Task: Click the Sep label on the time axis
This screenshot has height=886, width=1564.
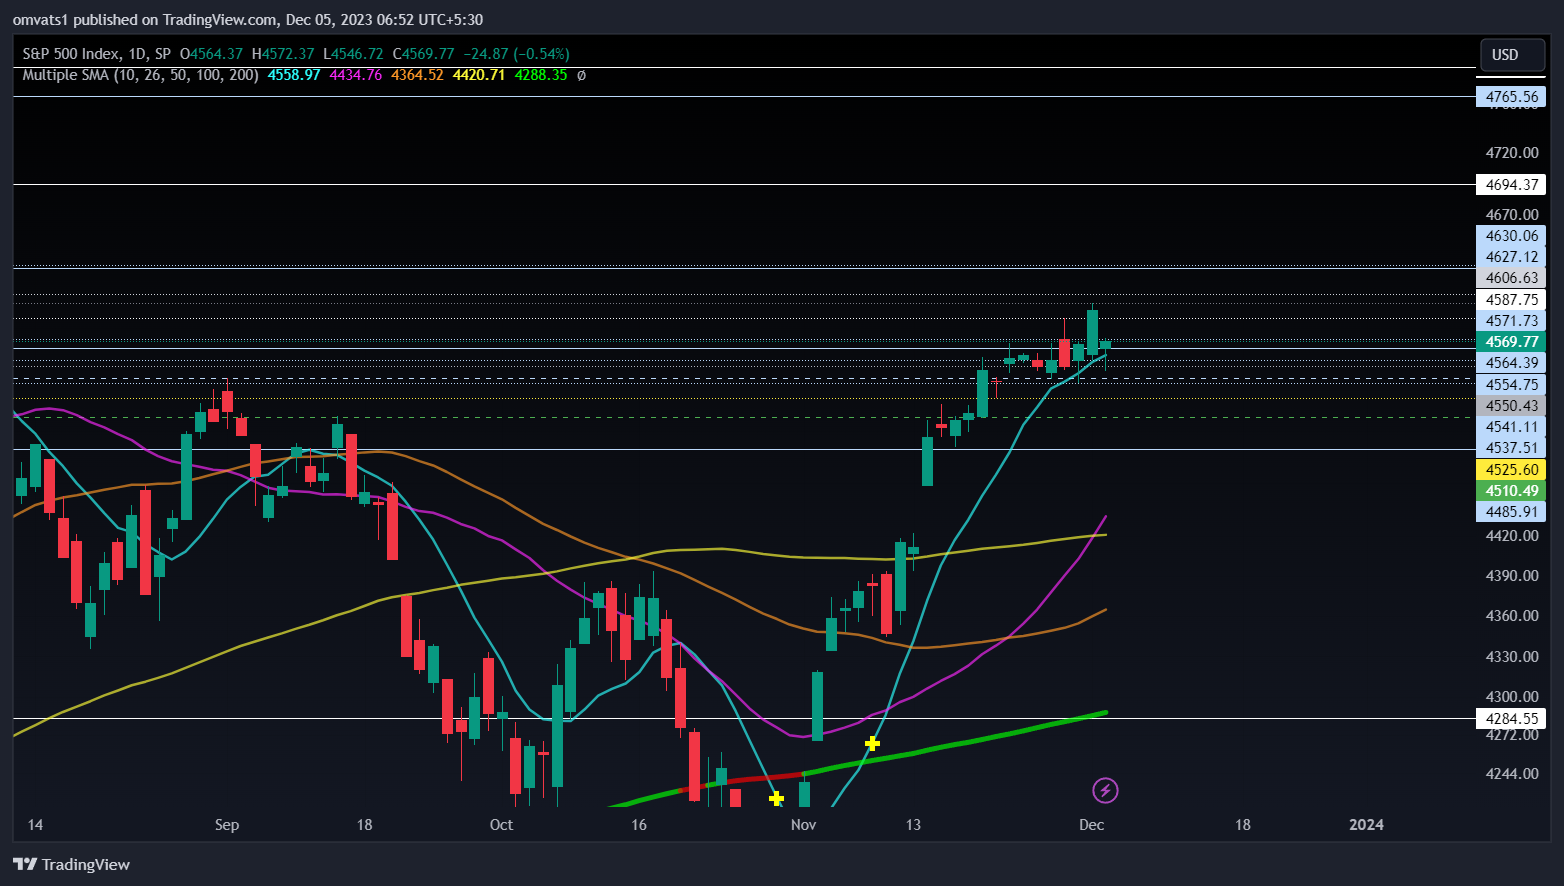Action: point(227,825)
